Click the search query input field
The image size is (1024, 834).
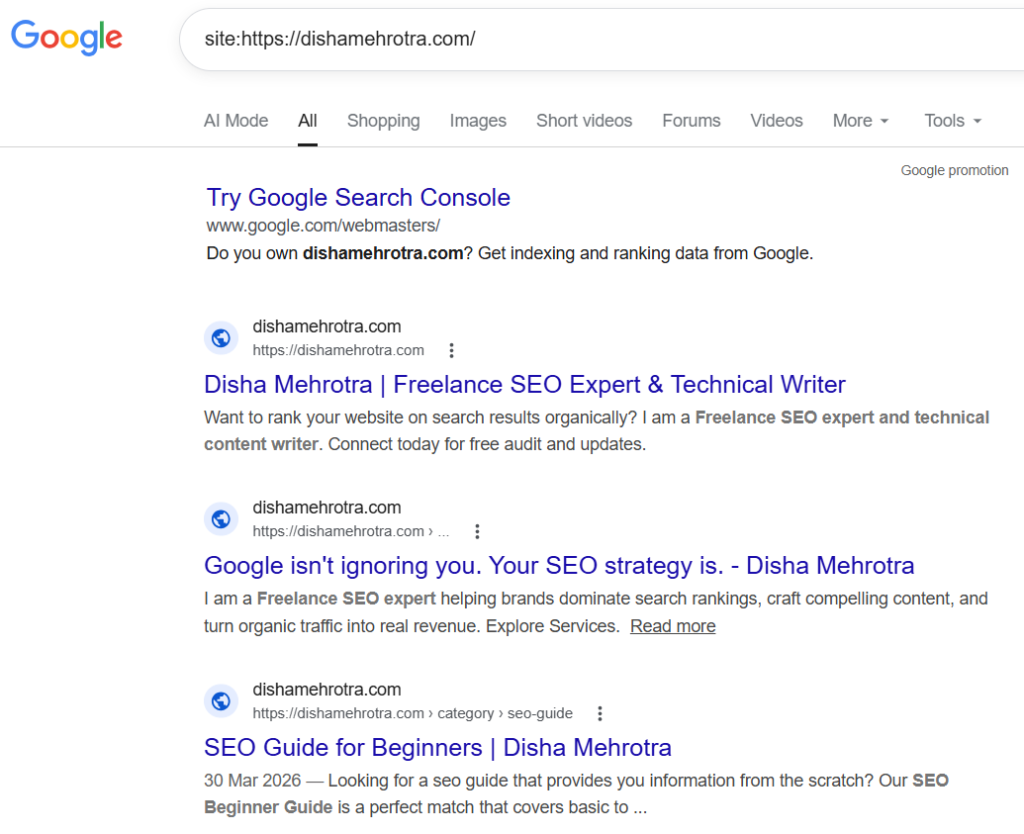(x=600, y=39)
